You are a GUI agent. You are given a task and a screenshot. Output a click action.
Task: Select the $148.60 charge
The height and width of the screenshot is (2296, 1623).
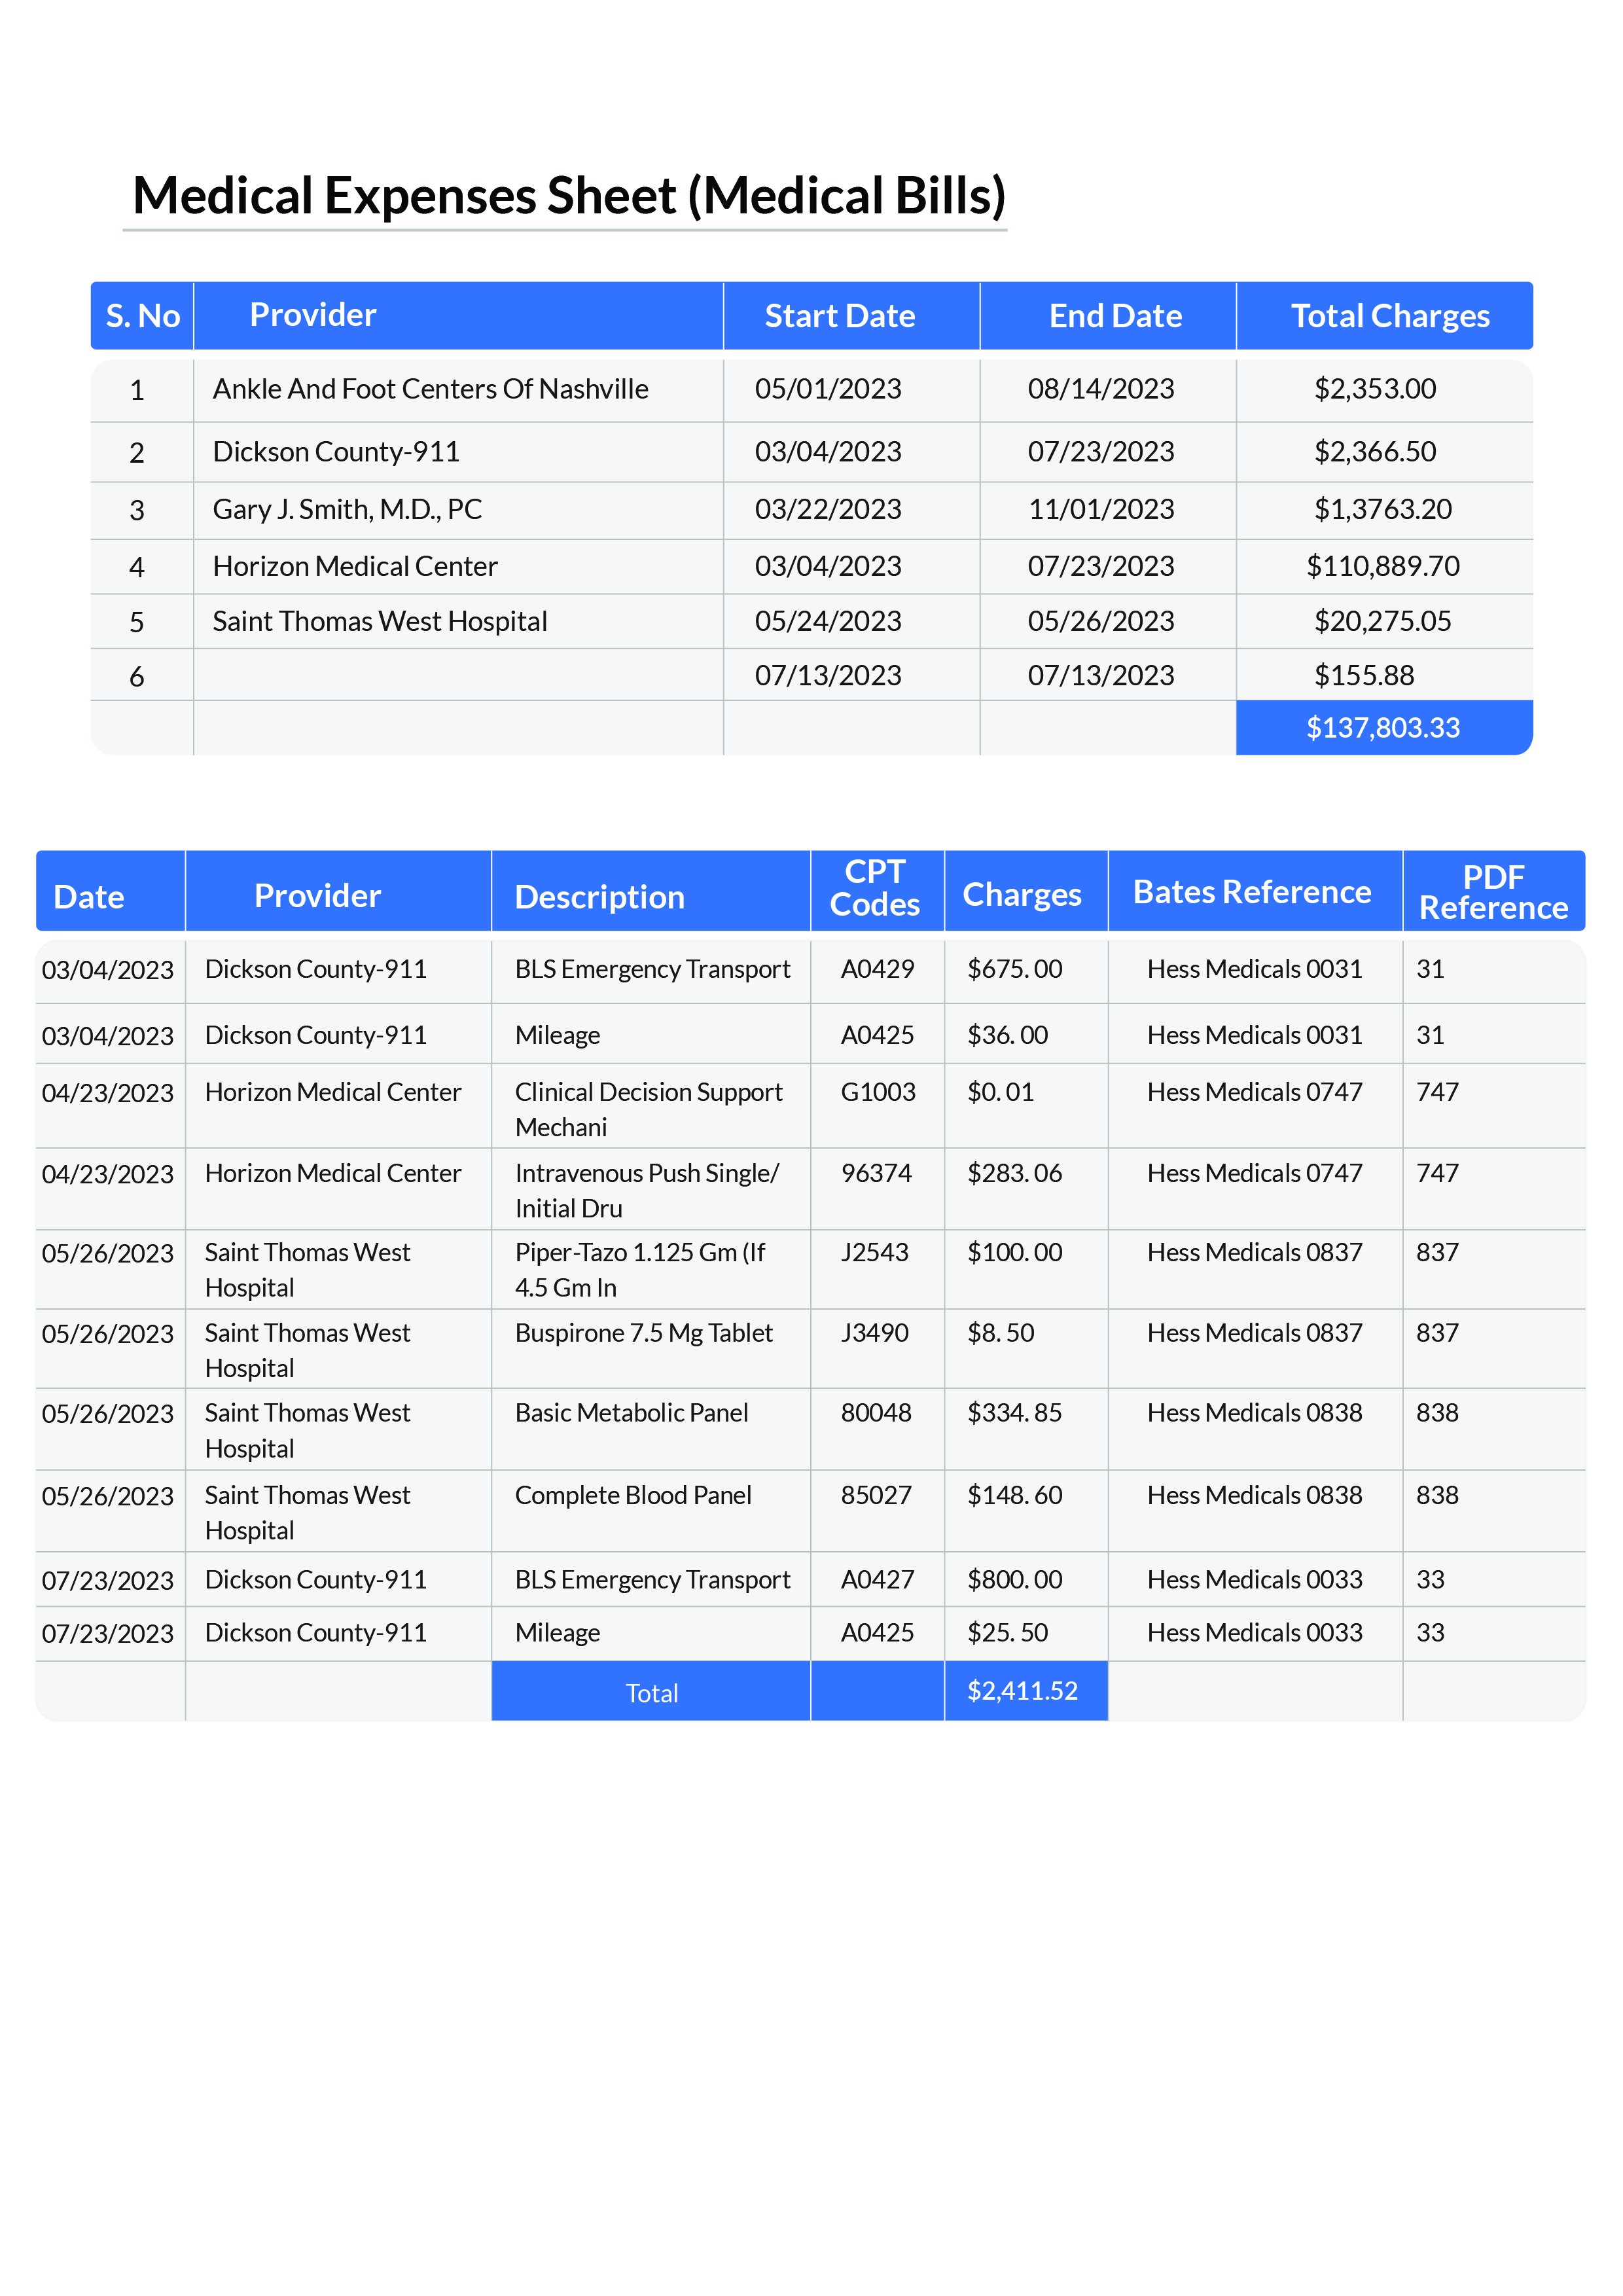[x=1014, y=1495]
